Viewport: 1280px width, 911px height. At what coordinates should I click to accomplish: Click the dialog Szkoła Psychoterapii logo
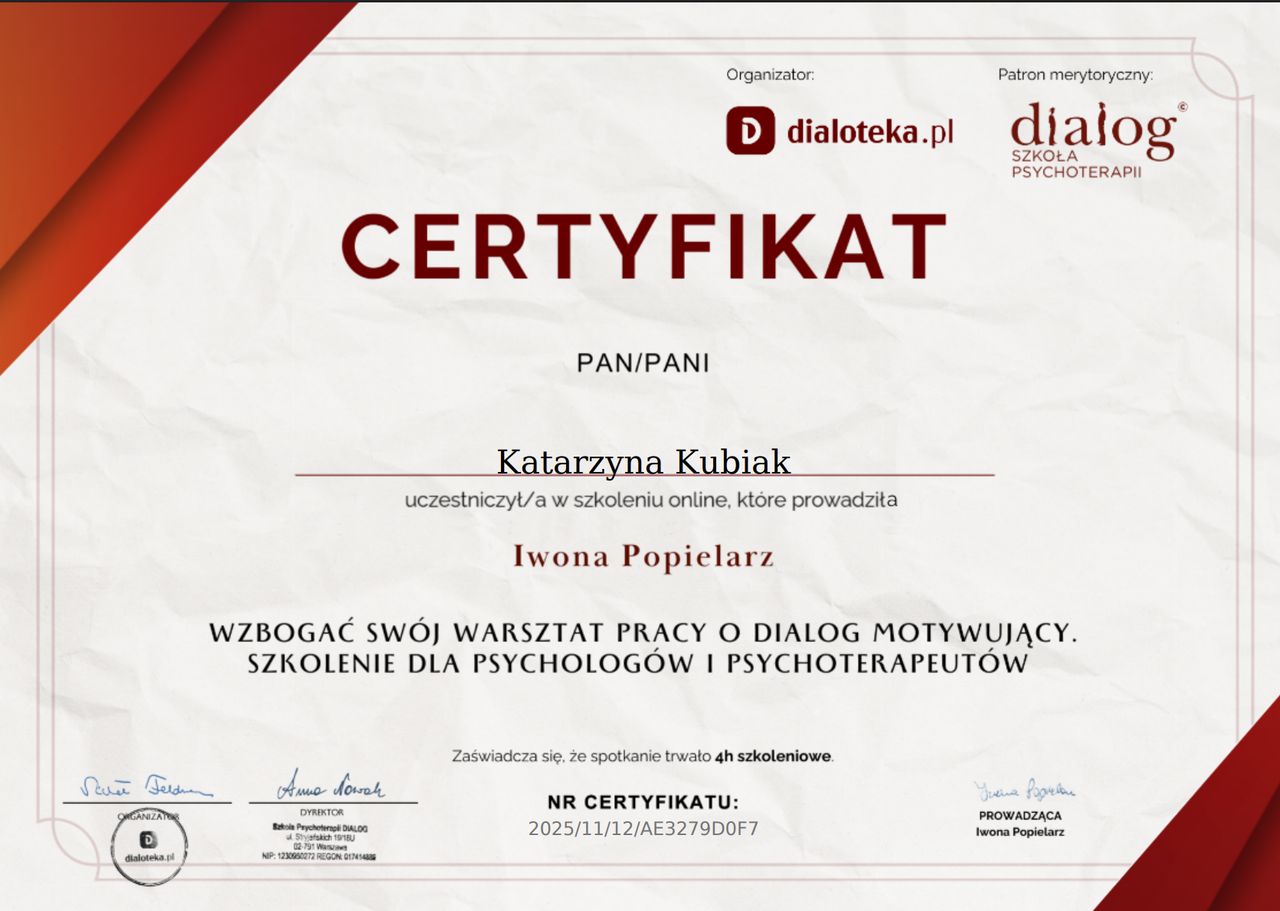pyautogui.click(x=1095, y=140)
